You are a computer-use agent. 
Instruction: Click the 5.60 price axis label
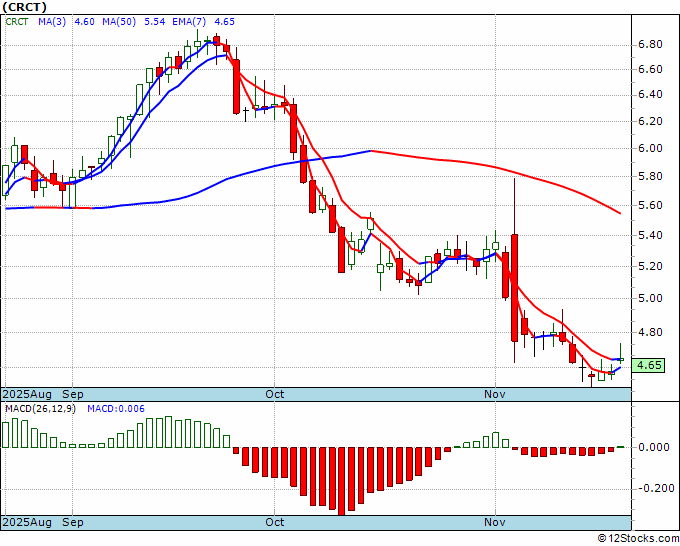[650, 205]
